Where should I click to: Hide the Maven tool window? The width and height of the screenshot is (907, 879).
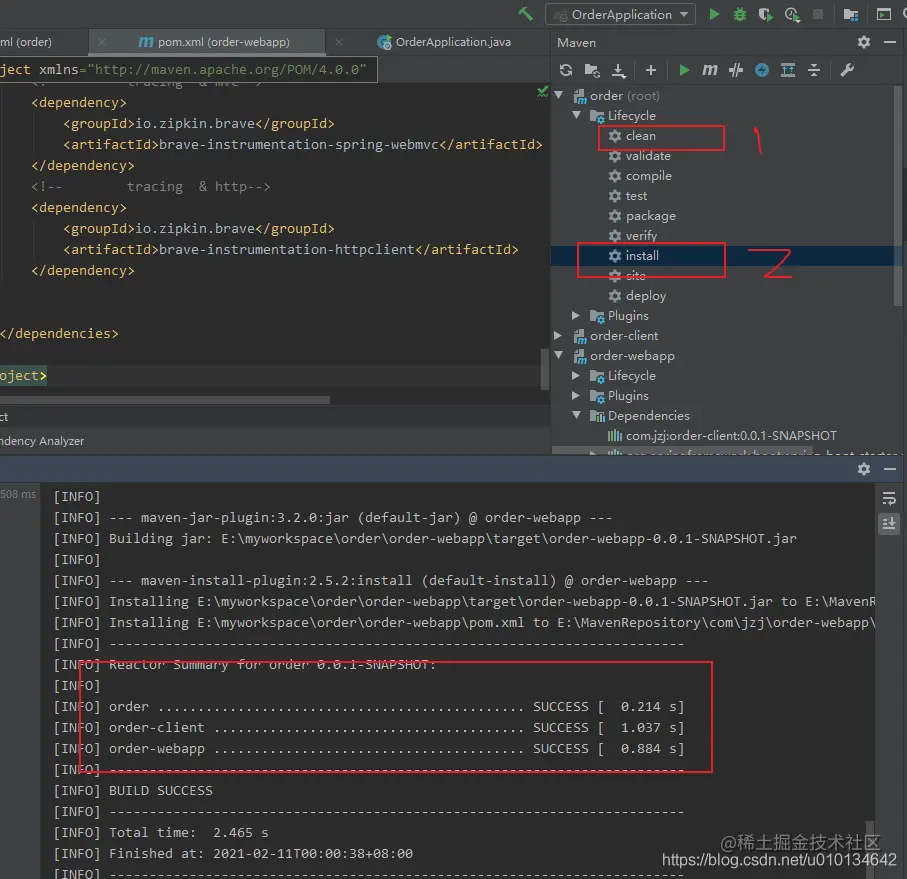point(890,42)
